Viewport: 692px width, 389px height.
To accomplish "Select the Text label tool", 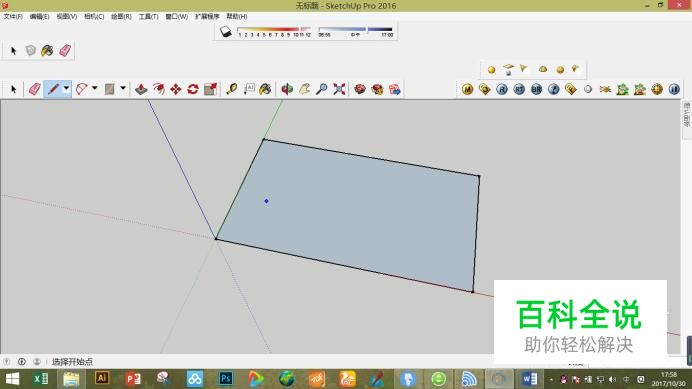I will coord(249,89).
